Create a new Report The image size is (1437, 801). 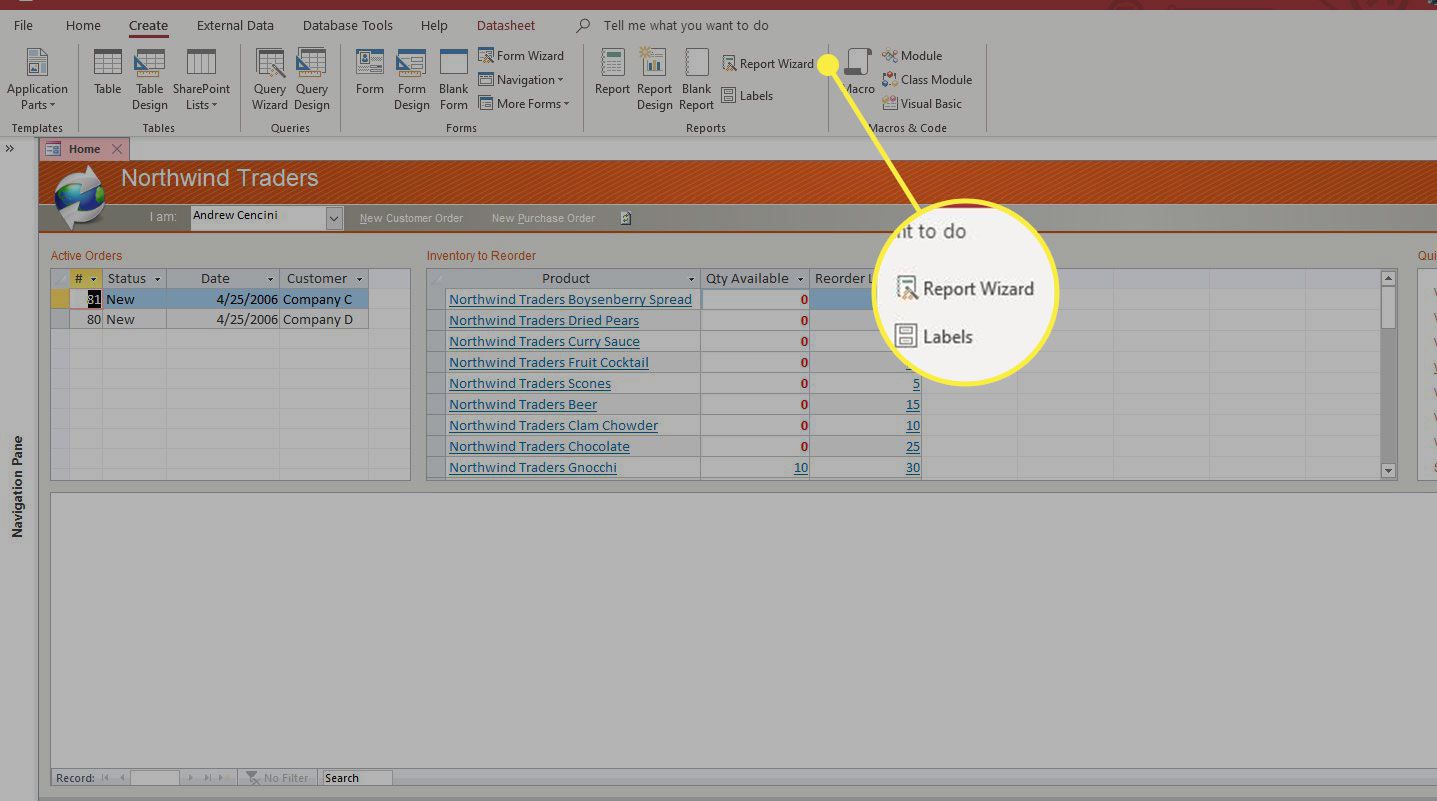pyautogui.click(x=612, y=72)
